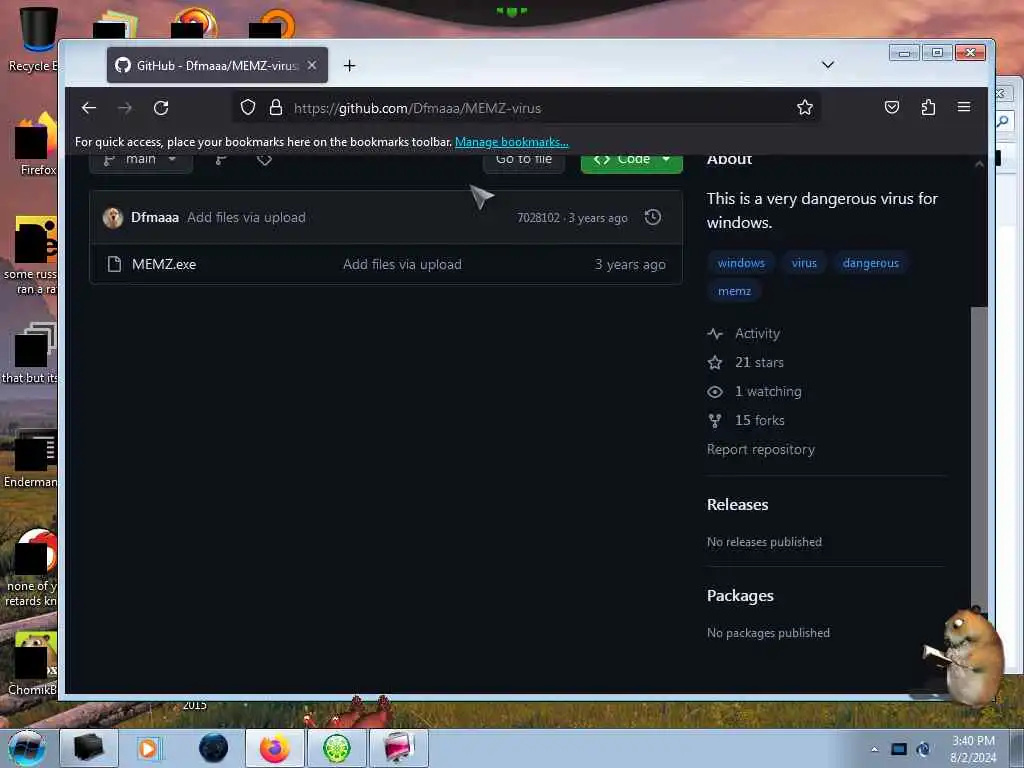This screenshot has width=1024, height=768.
Task: Open tracking protection shield icon
Action: pyautogui.click(x=248, y=107)
